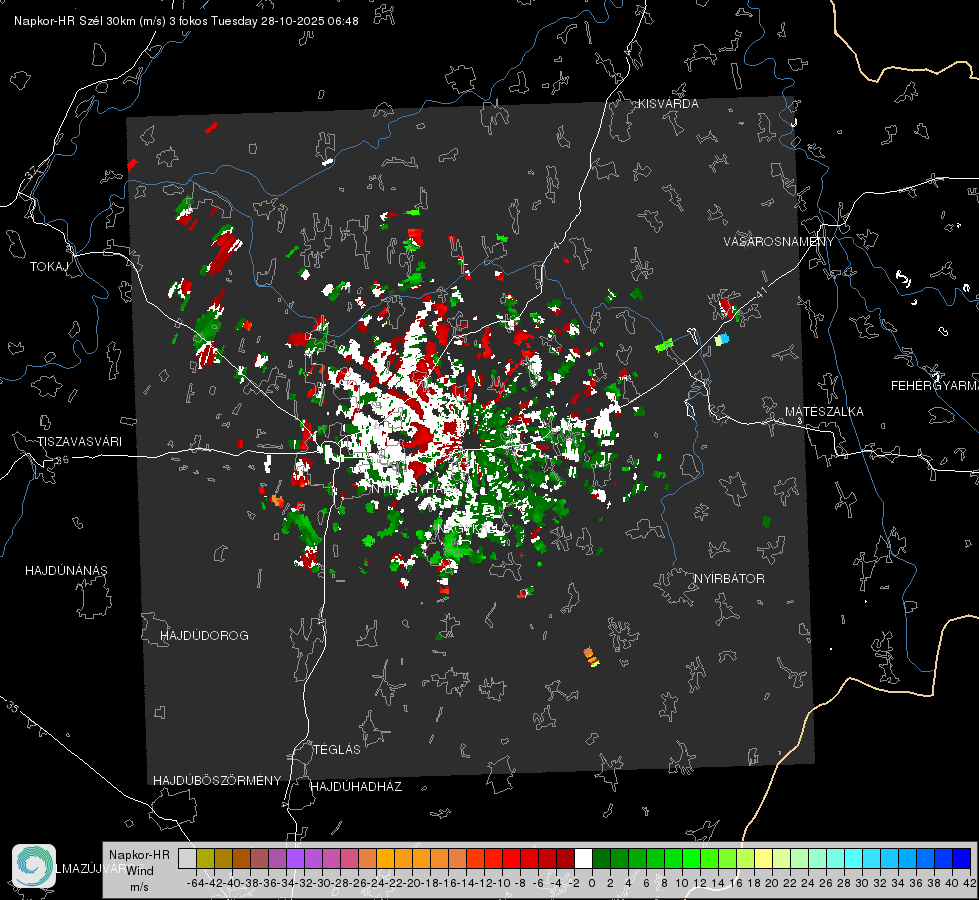
Task: Click the swirl logo icon beside the legend
Action: [34, 866]
